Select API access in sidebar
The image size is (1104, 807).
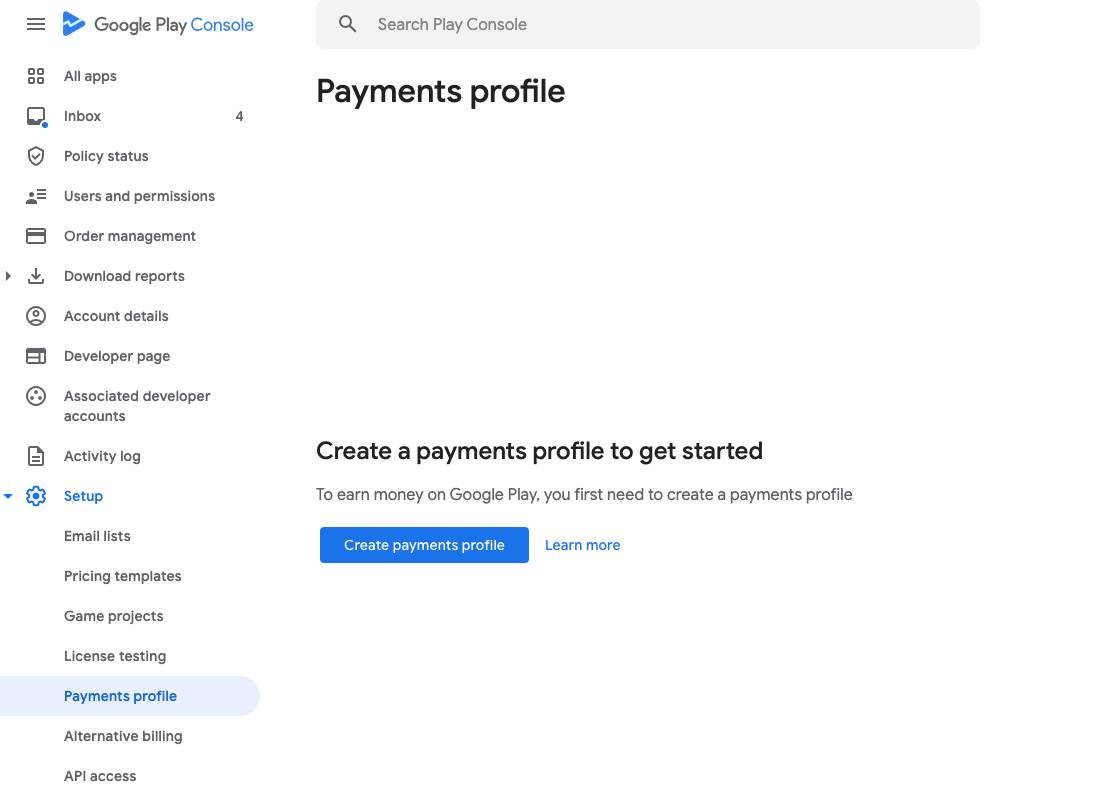[x=100, y=776]
